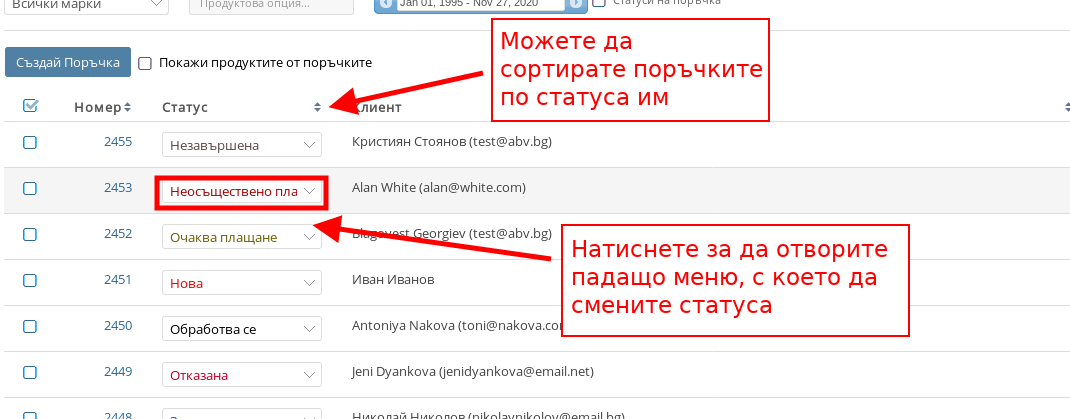Image resolution: width=1070 pixels, height=419 pixels.
Task: Click the Клиент column sort arrow at far right
Action: pos(1066,107)
